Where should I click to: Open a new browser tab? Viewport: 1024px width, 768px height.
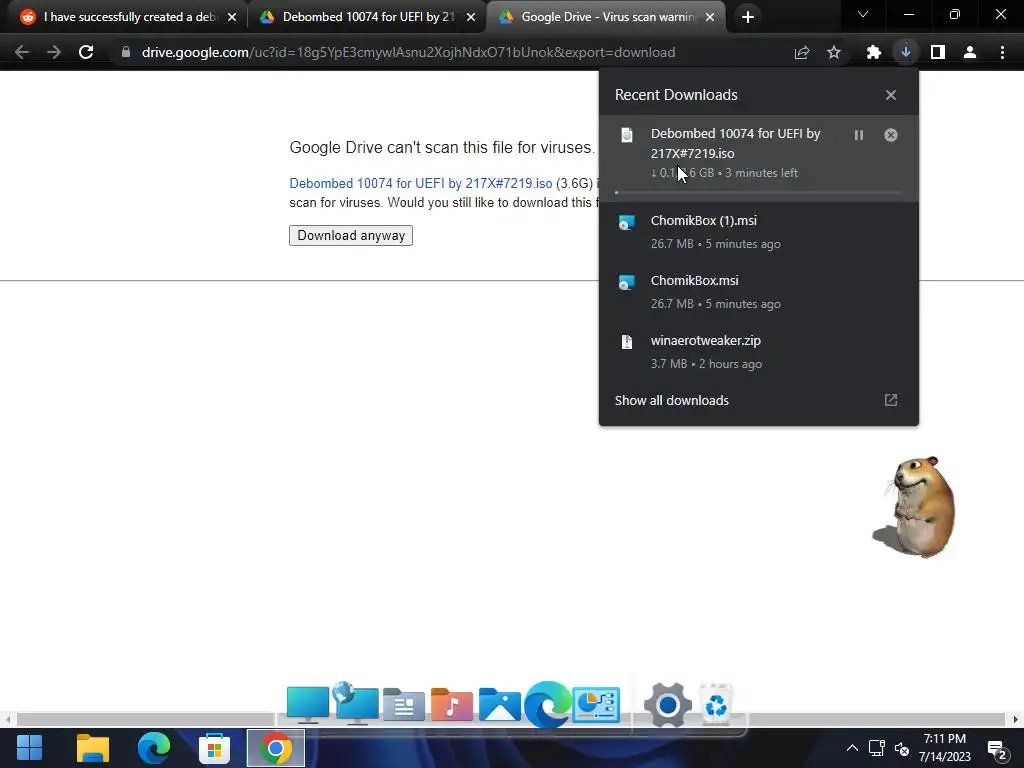(x=748, y=17)
